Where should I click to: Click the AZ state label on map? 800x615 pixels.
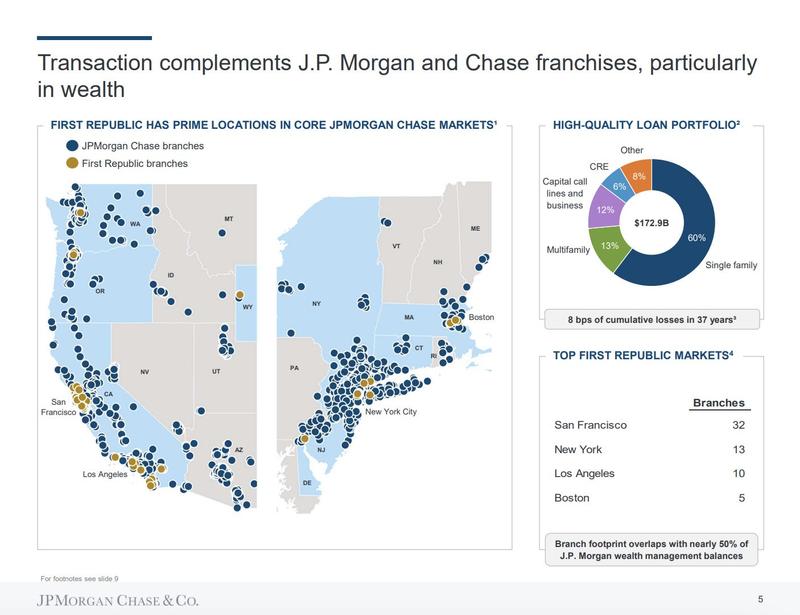tap(239, 450)
